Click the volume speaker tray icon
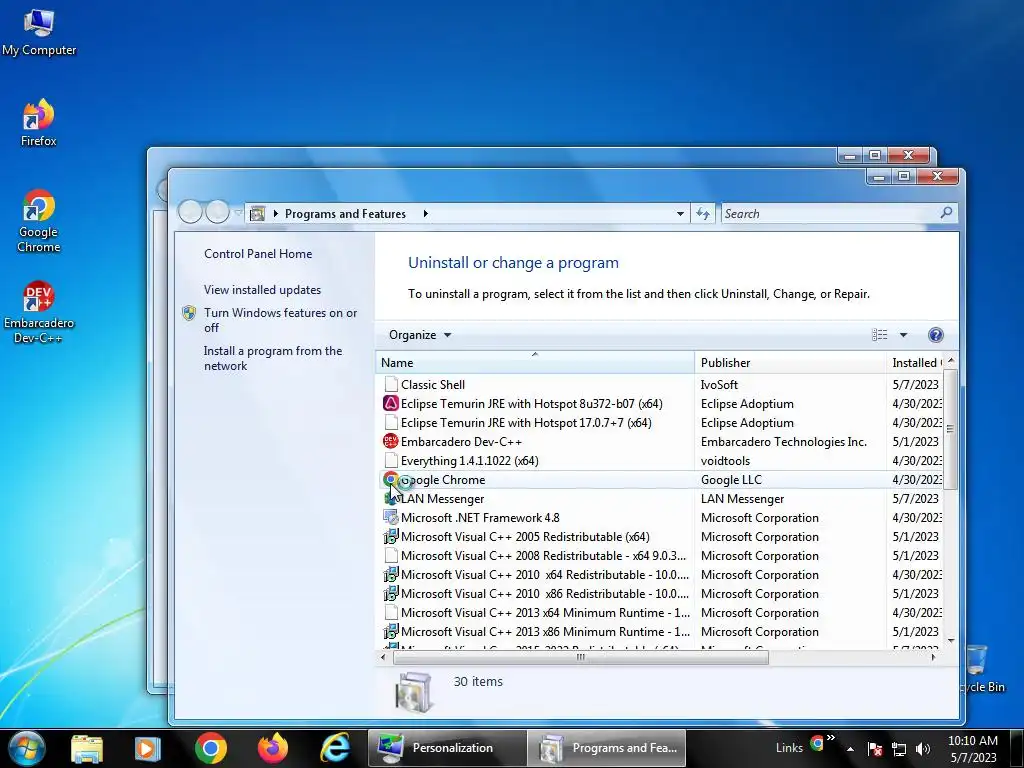The width and height of the screenshot is (1024, 768). (922, 749)
